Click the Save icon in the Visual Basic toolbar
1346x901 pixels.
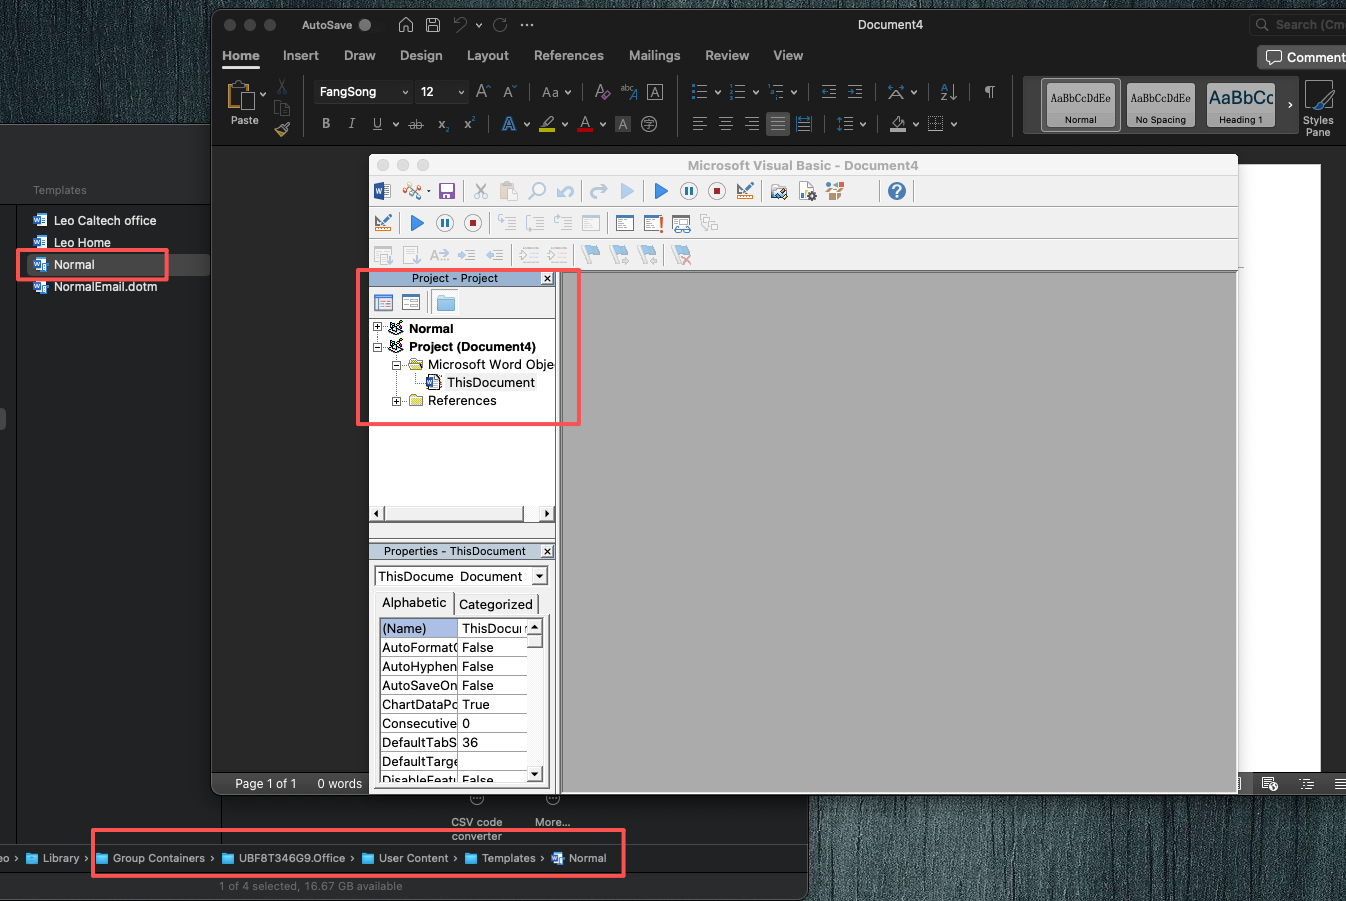pos(447,191)
